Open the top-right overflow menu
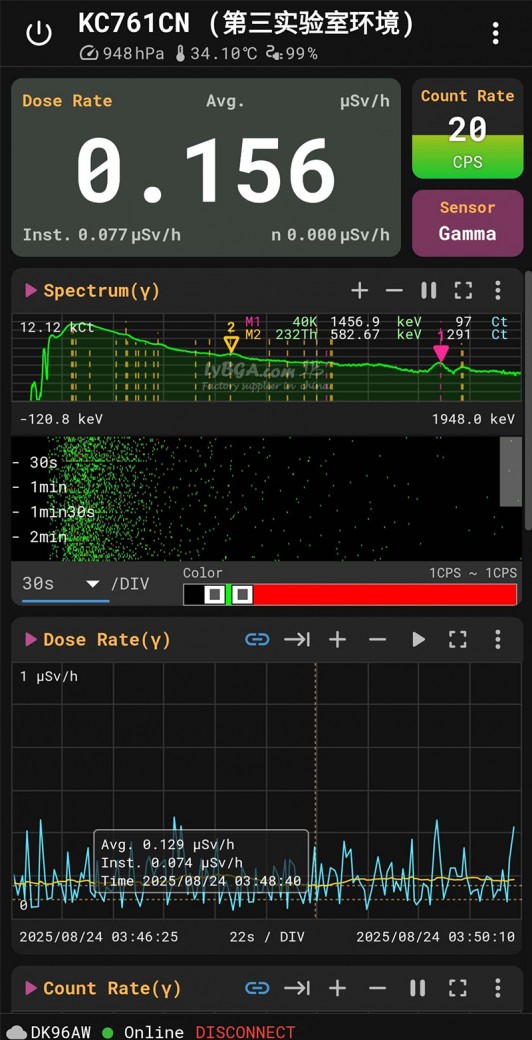The image size is (532, 1040). tap(496, 32)
